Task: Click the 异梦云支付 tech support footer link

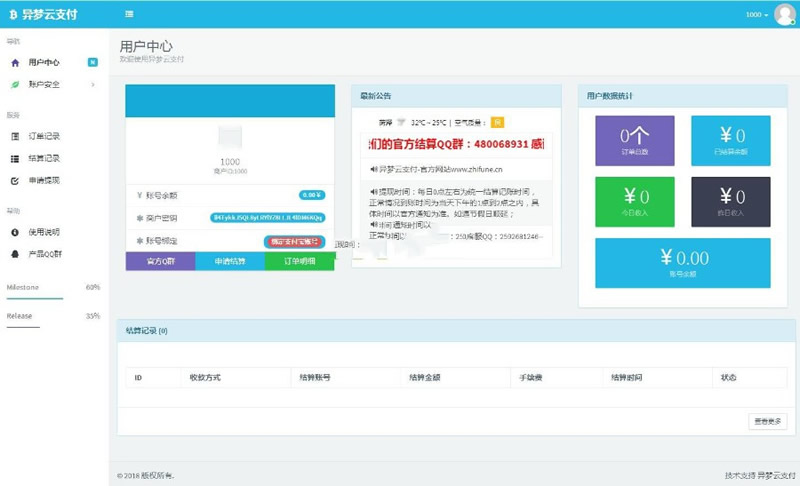Action: coord(776,475)
